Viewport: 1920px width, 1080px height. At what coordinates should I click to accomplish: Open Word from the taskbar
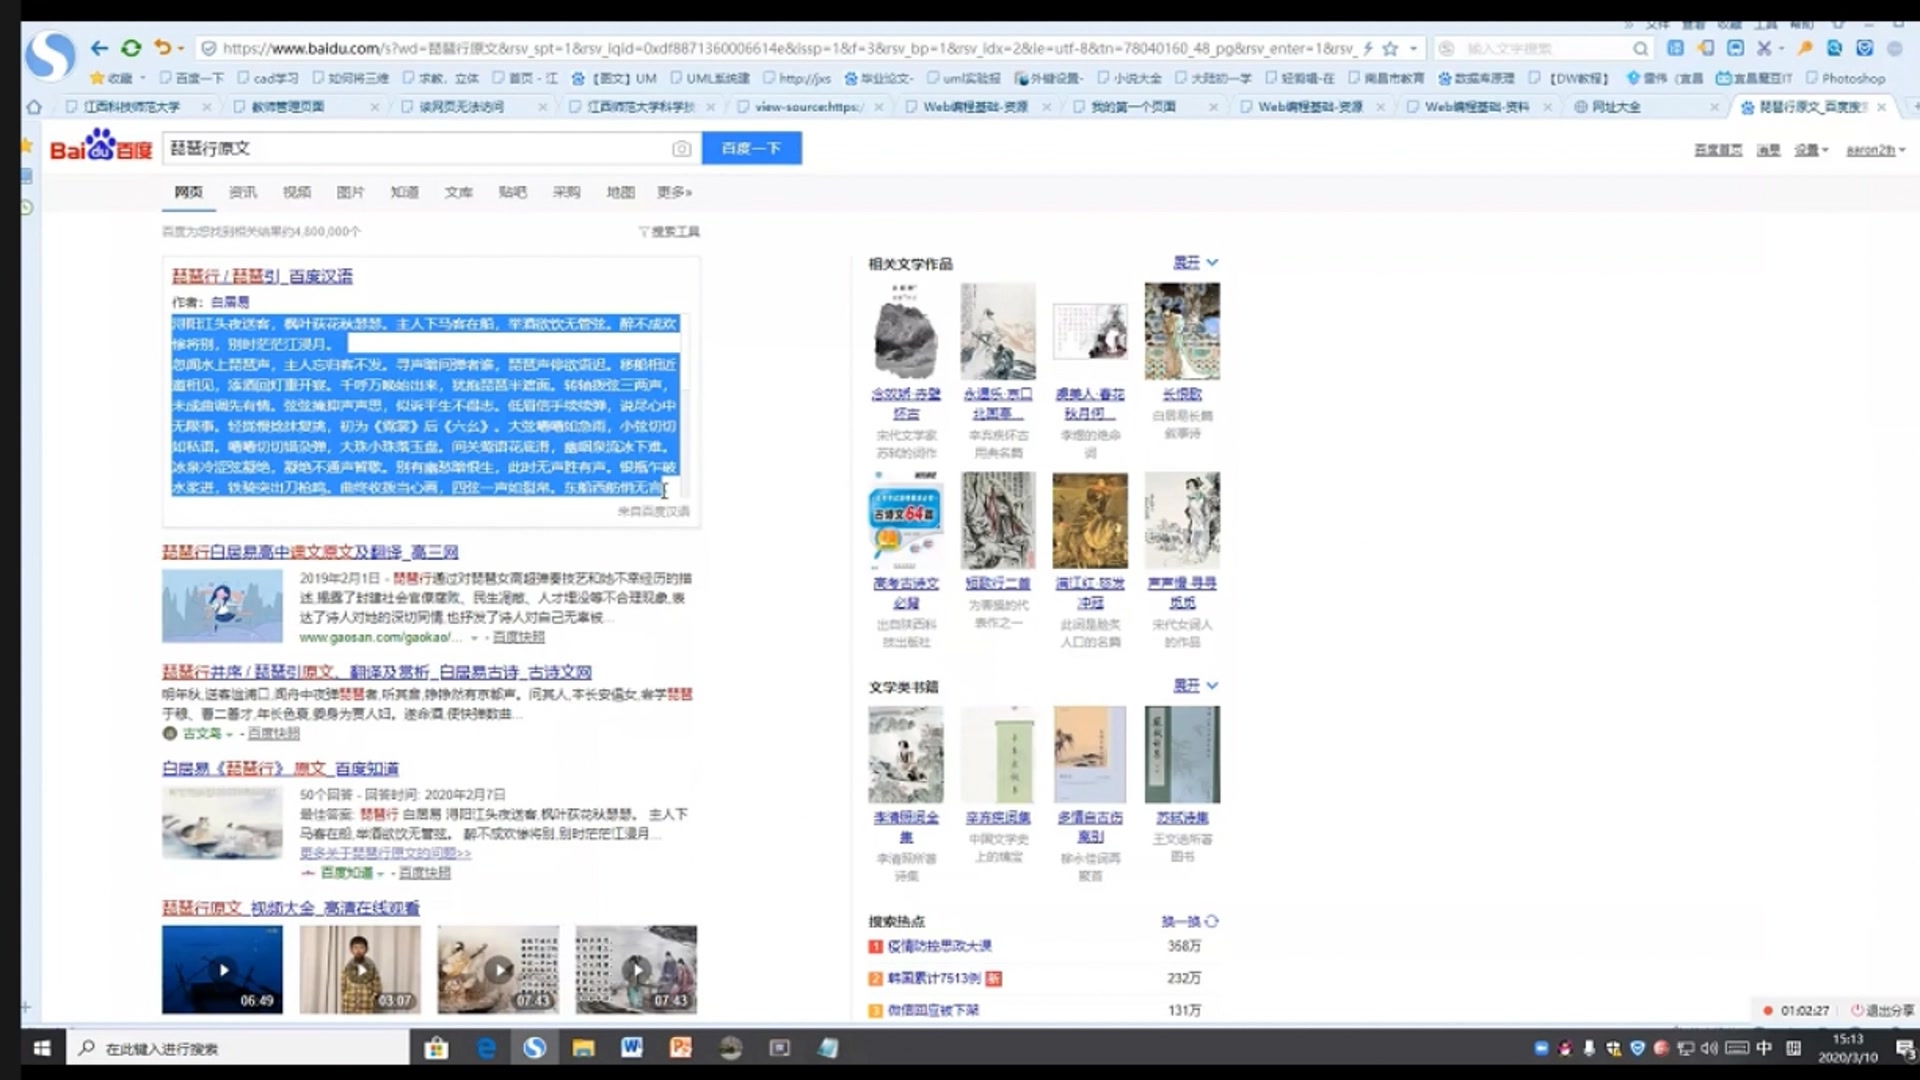pos(632,1048)
